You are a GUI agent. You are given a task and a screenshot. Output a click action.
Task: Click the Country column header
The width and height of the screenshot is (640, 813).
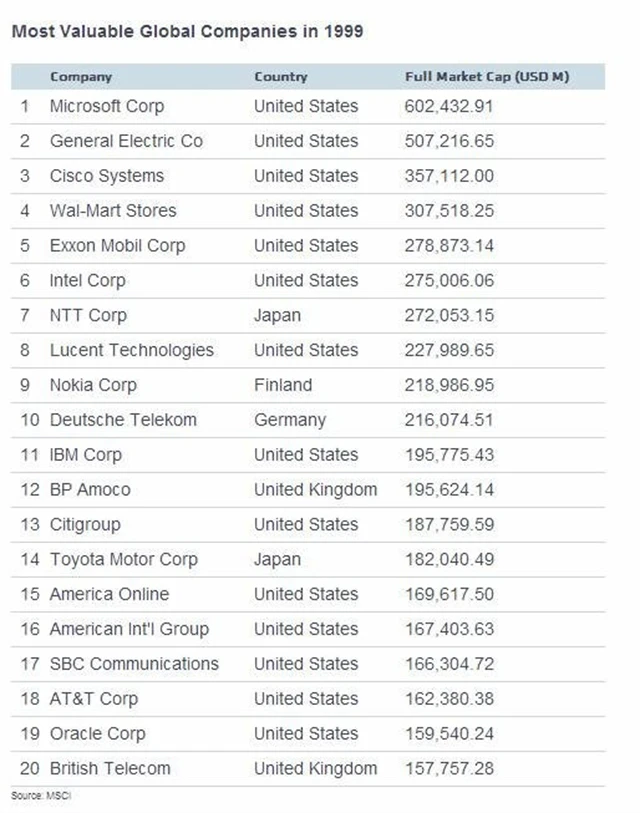pos(280,77)
